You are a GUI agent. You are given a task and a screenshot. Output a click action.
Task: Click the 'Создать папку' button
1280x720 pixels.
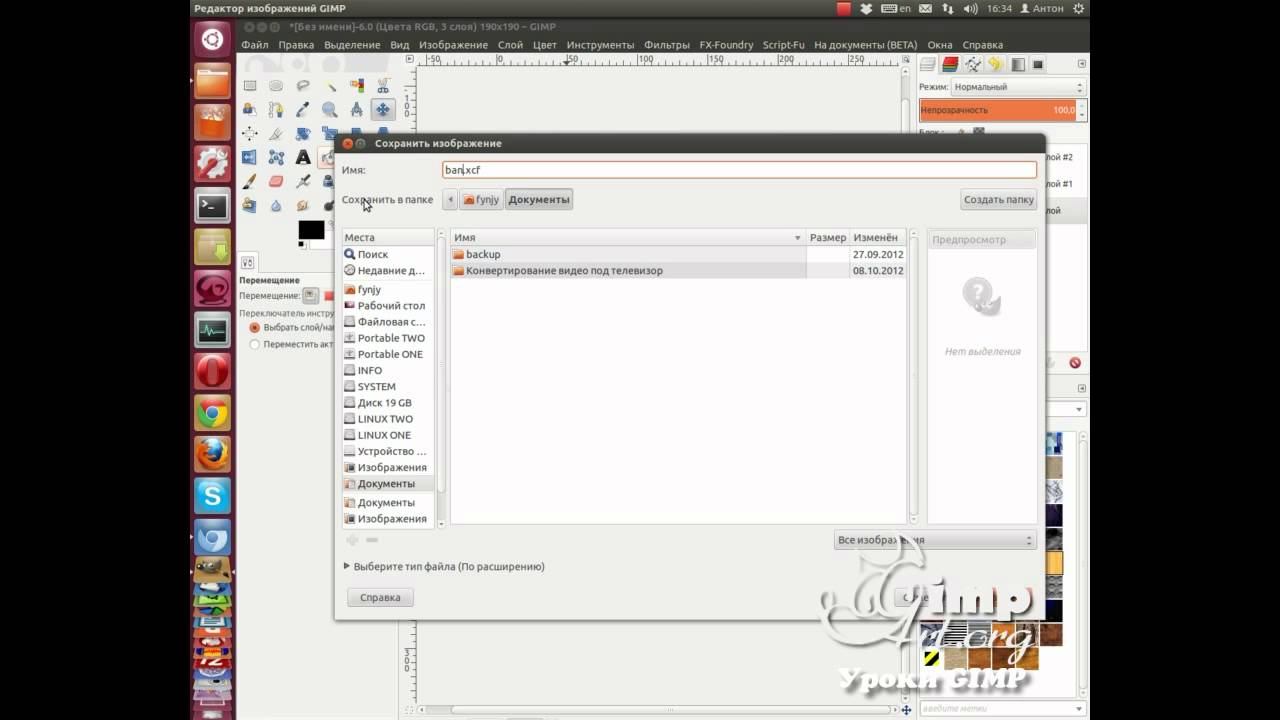pyautogui.click(x=998, y=200)
